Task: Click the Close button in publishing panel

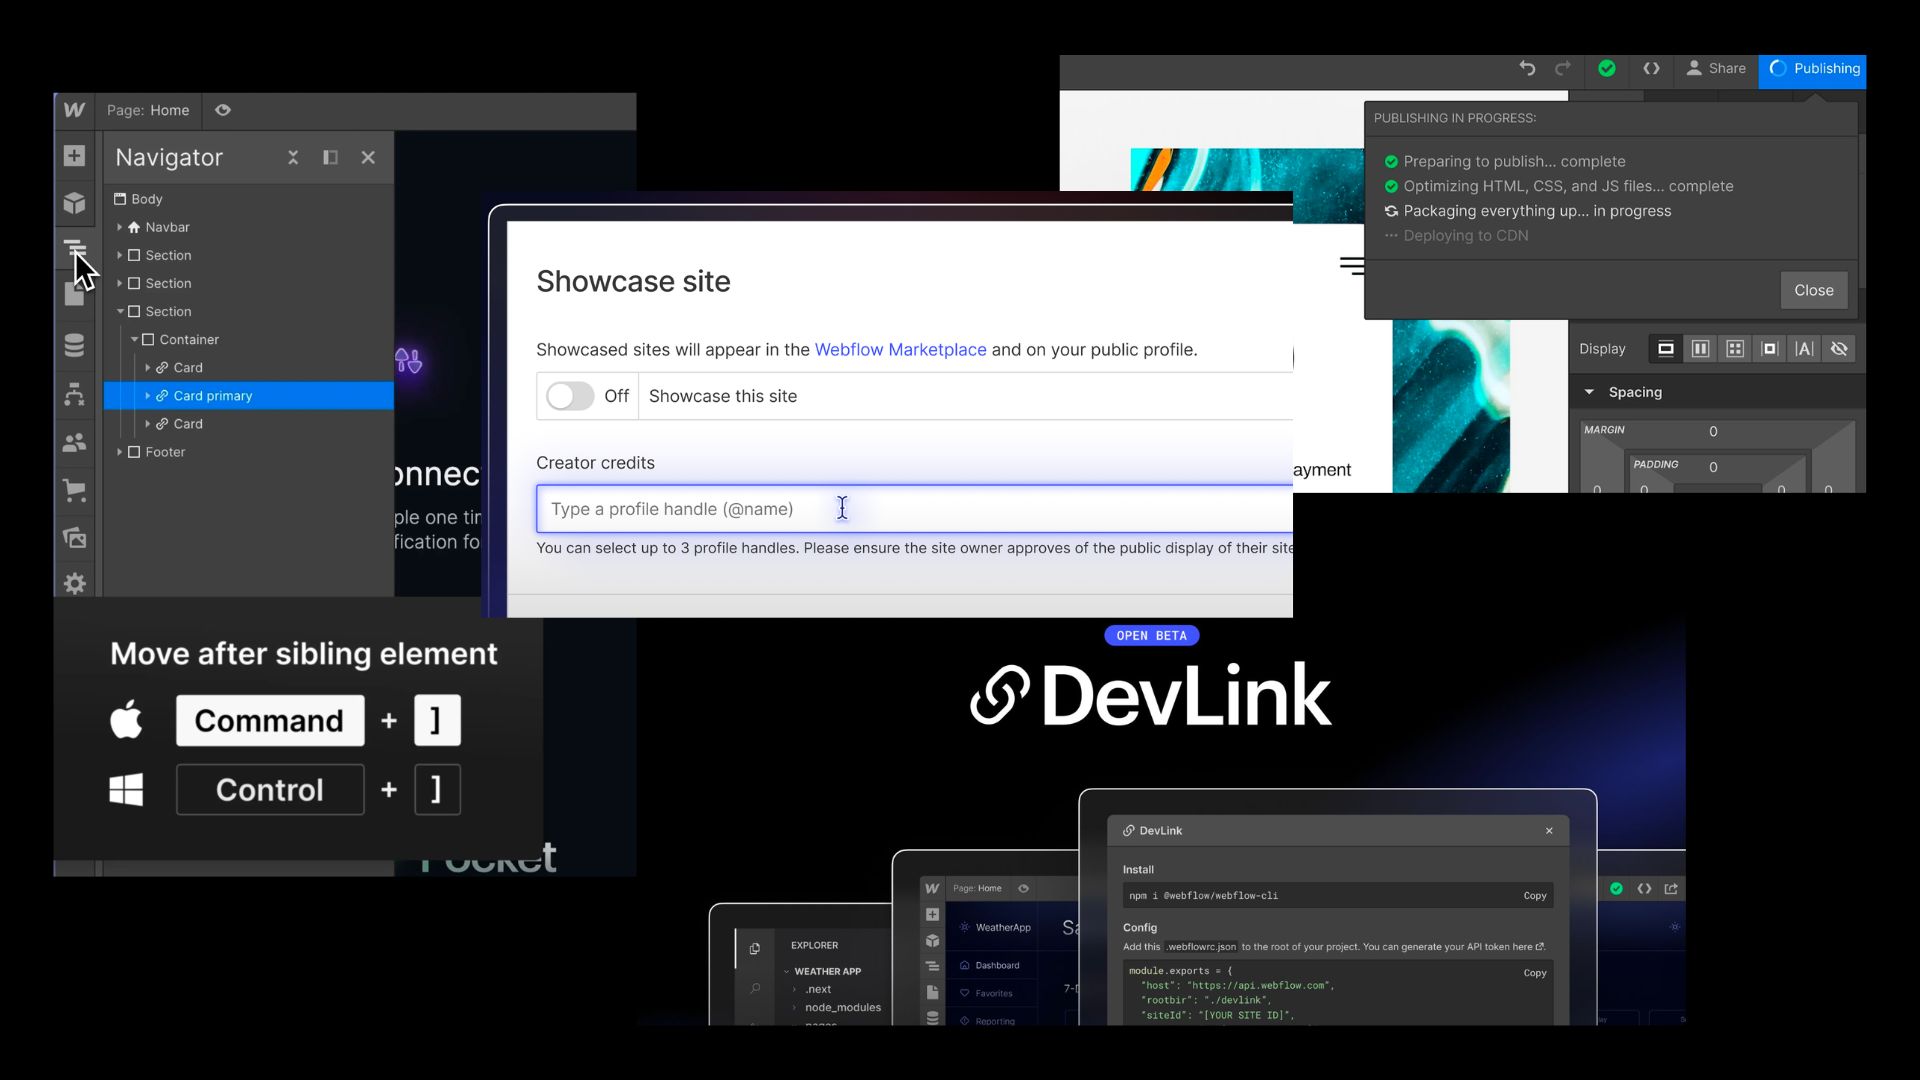Action: [1813, 290]
